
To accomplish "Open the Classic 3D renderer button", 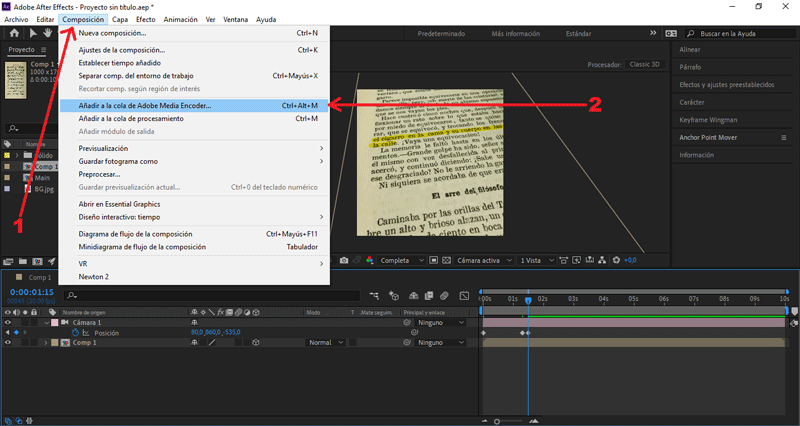I will pyautogui.click(x=644, y=64).
